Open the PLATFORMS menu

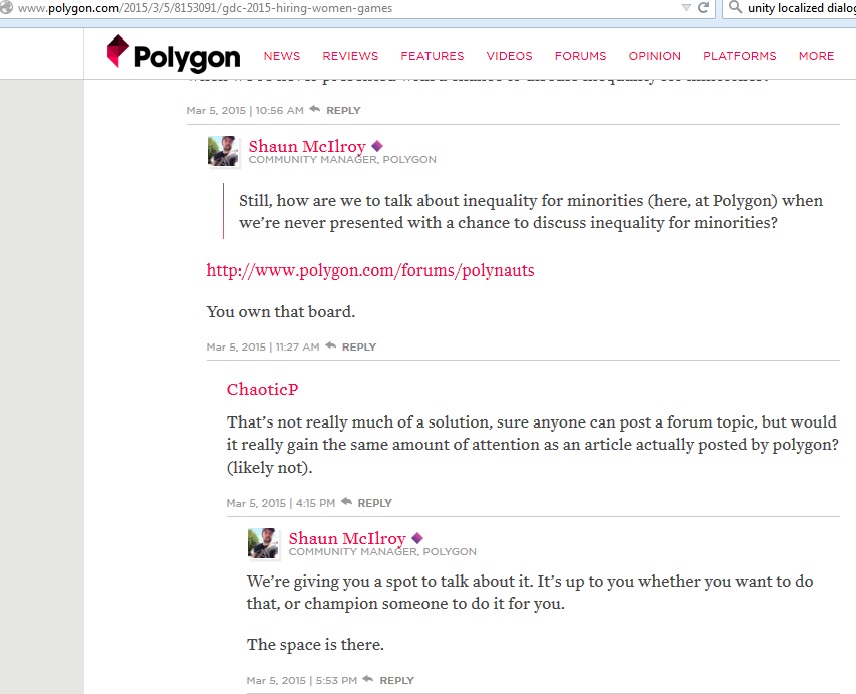pos(739,56)
